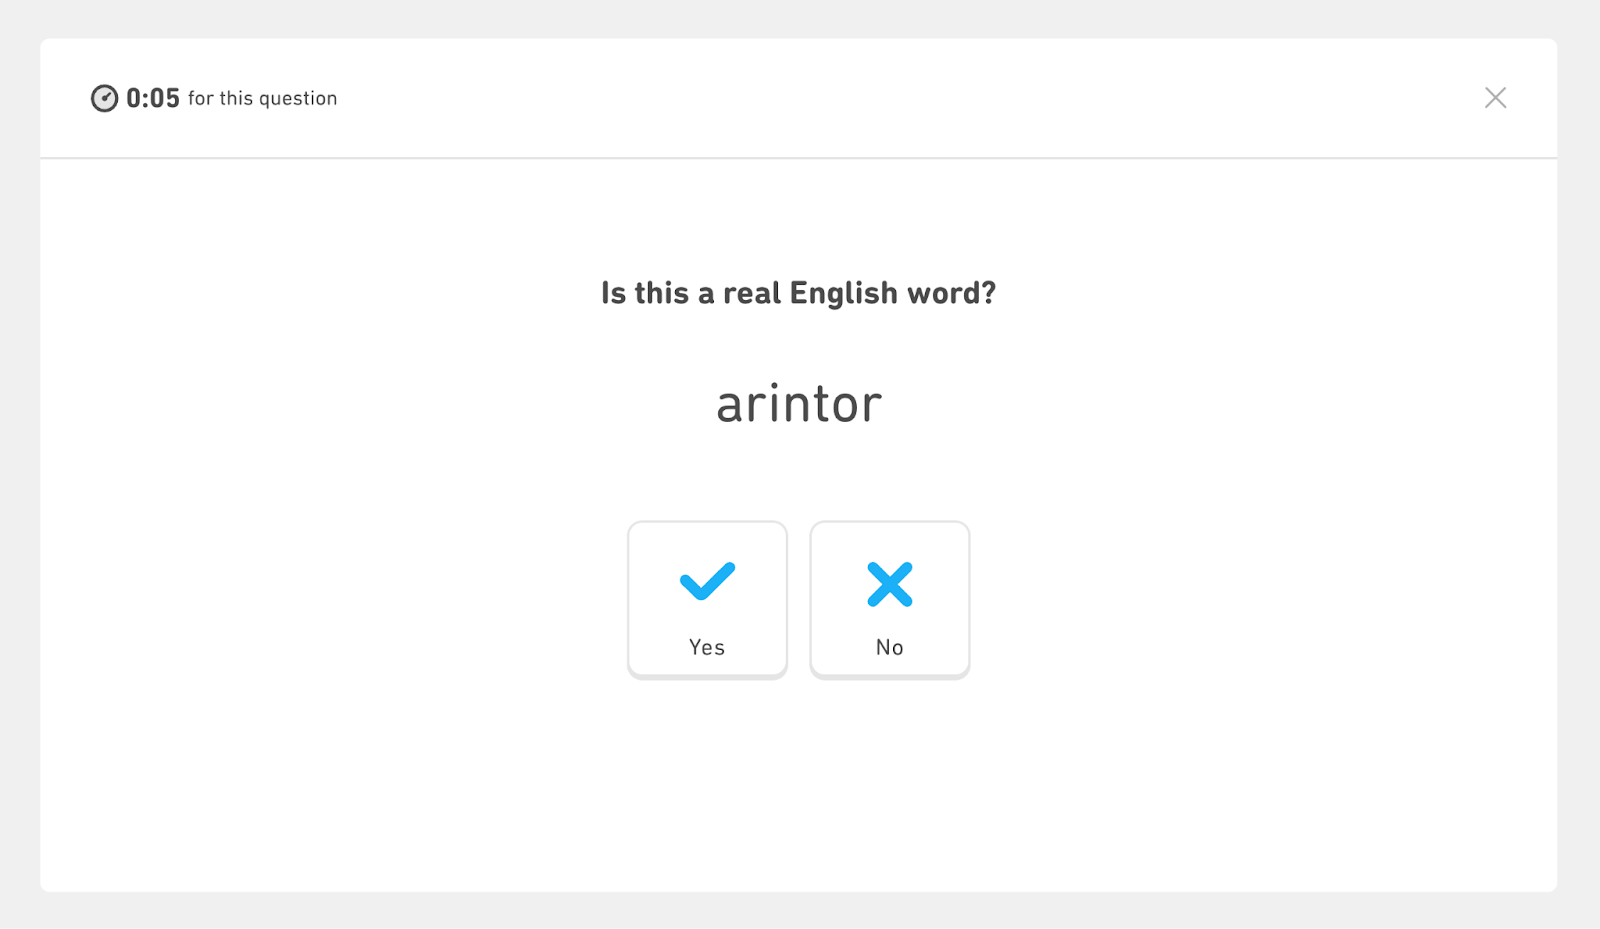The width and height of the screenshot is (1600, 929).
Task: Tap the checkmark above the Yes label
Action: pyautogui.click(x=707, y=582)
